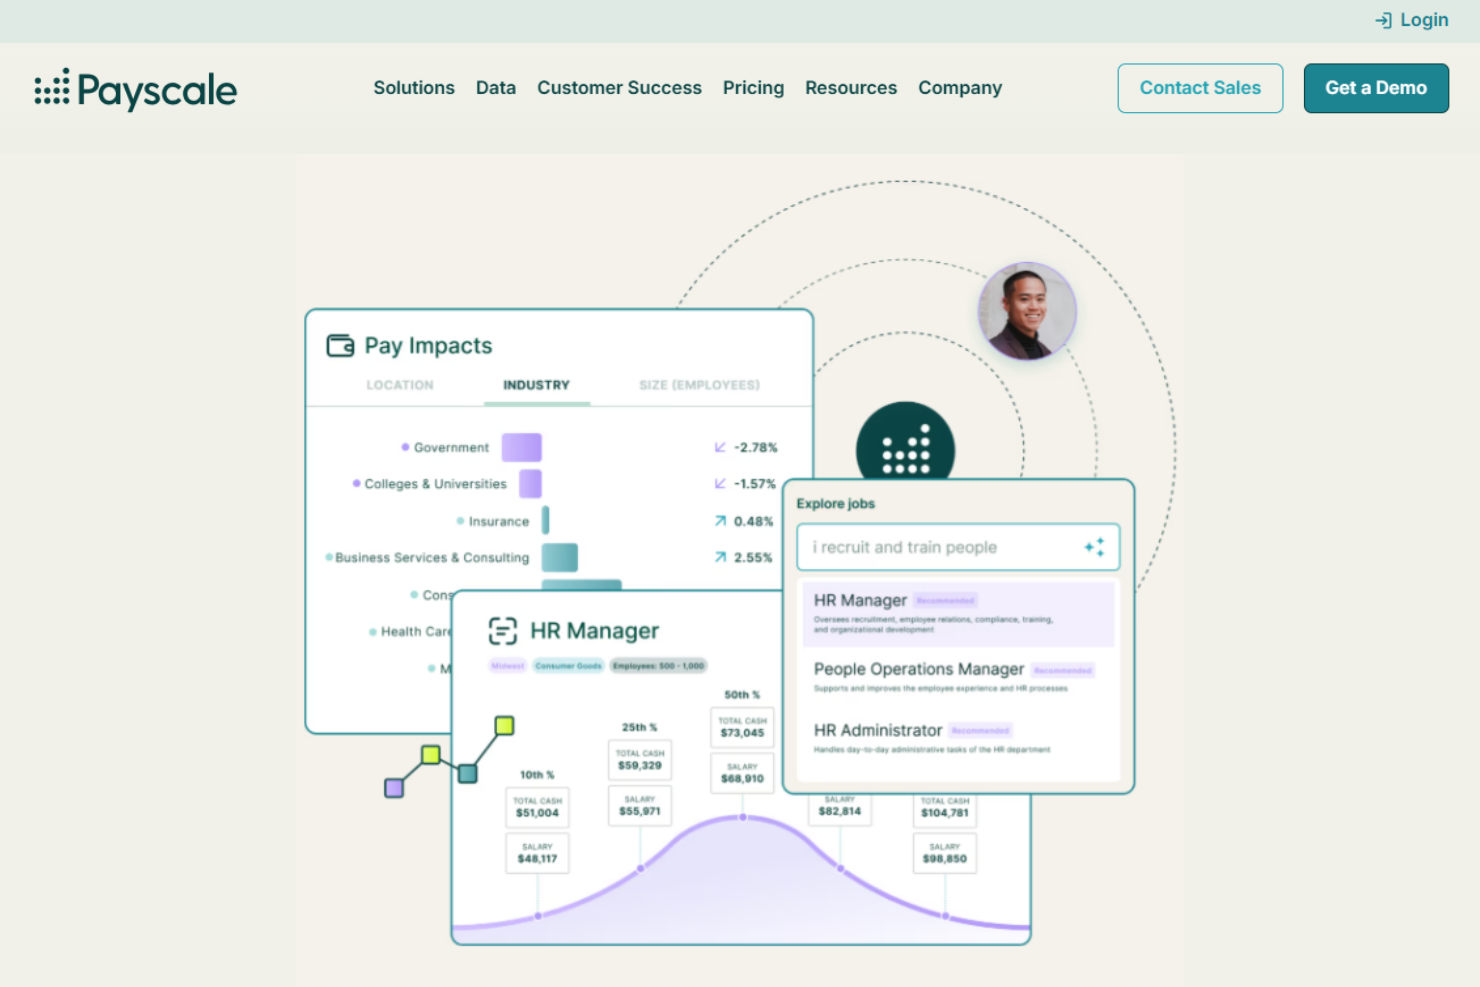1480x987 pixels.
Task: Click the Contact Sales button
Action: point(1200,88)
